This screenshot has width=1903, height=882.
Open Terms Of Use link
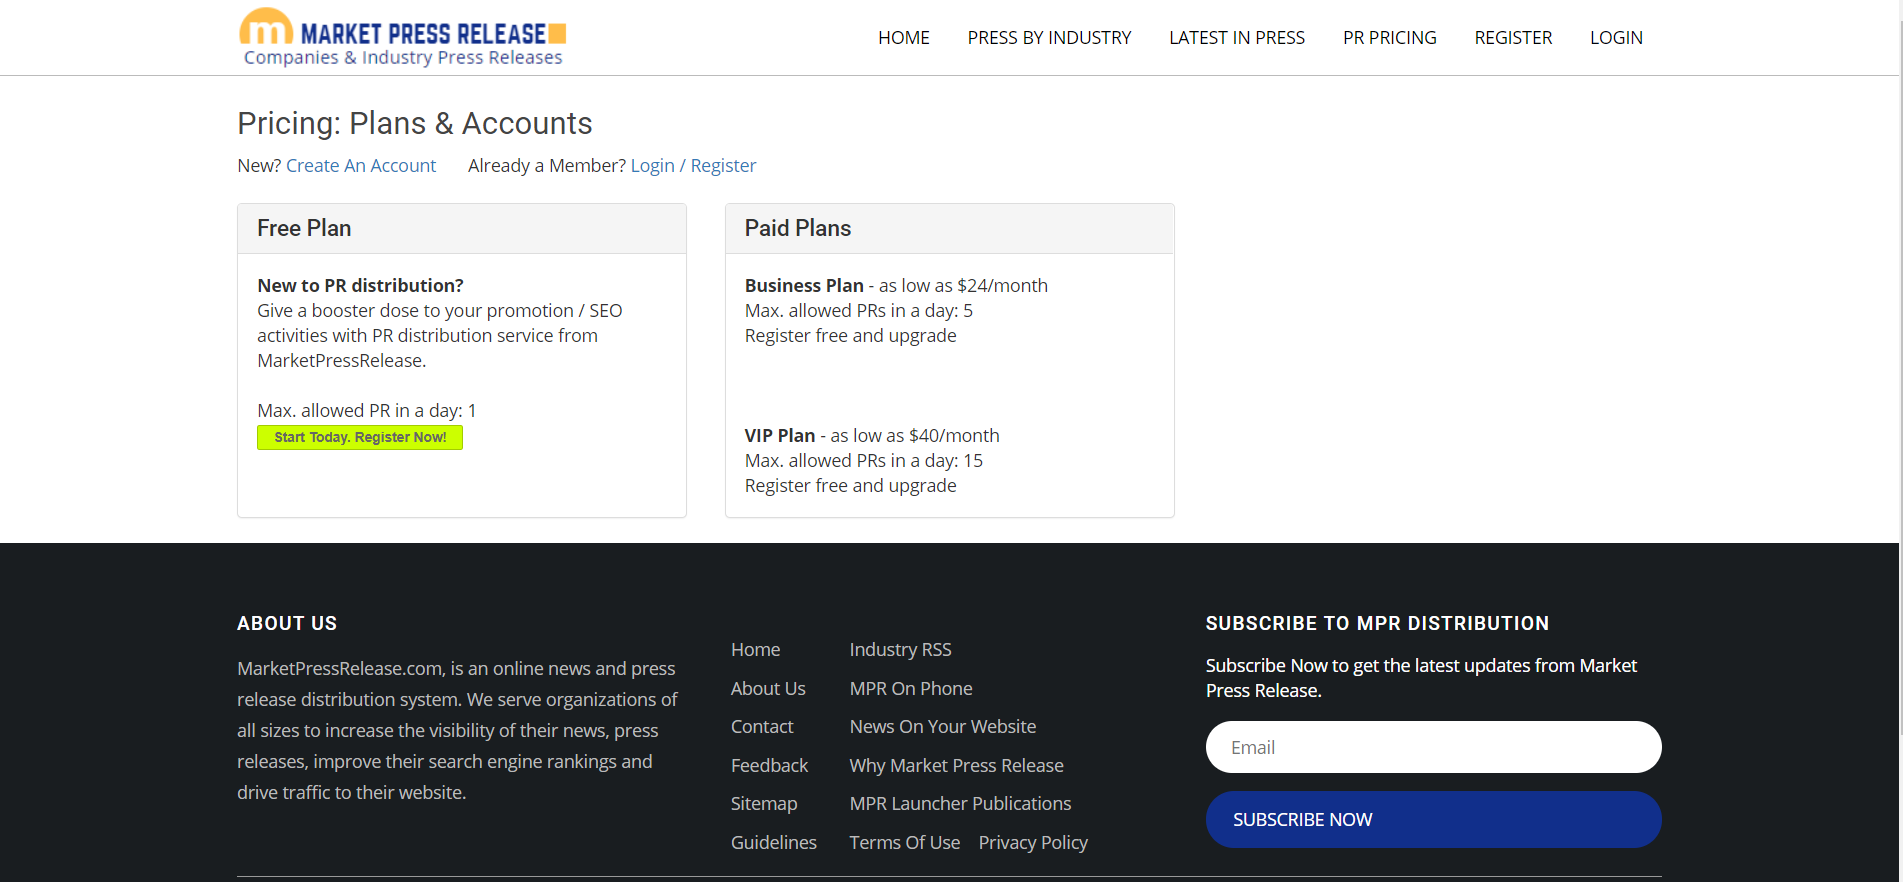(905, 843)
